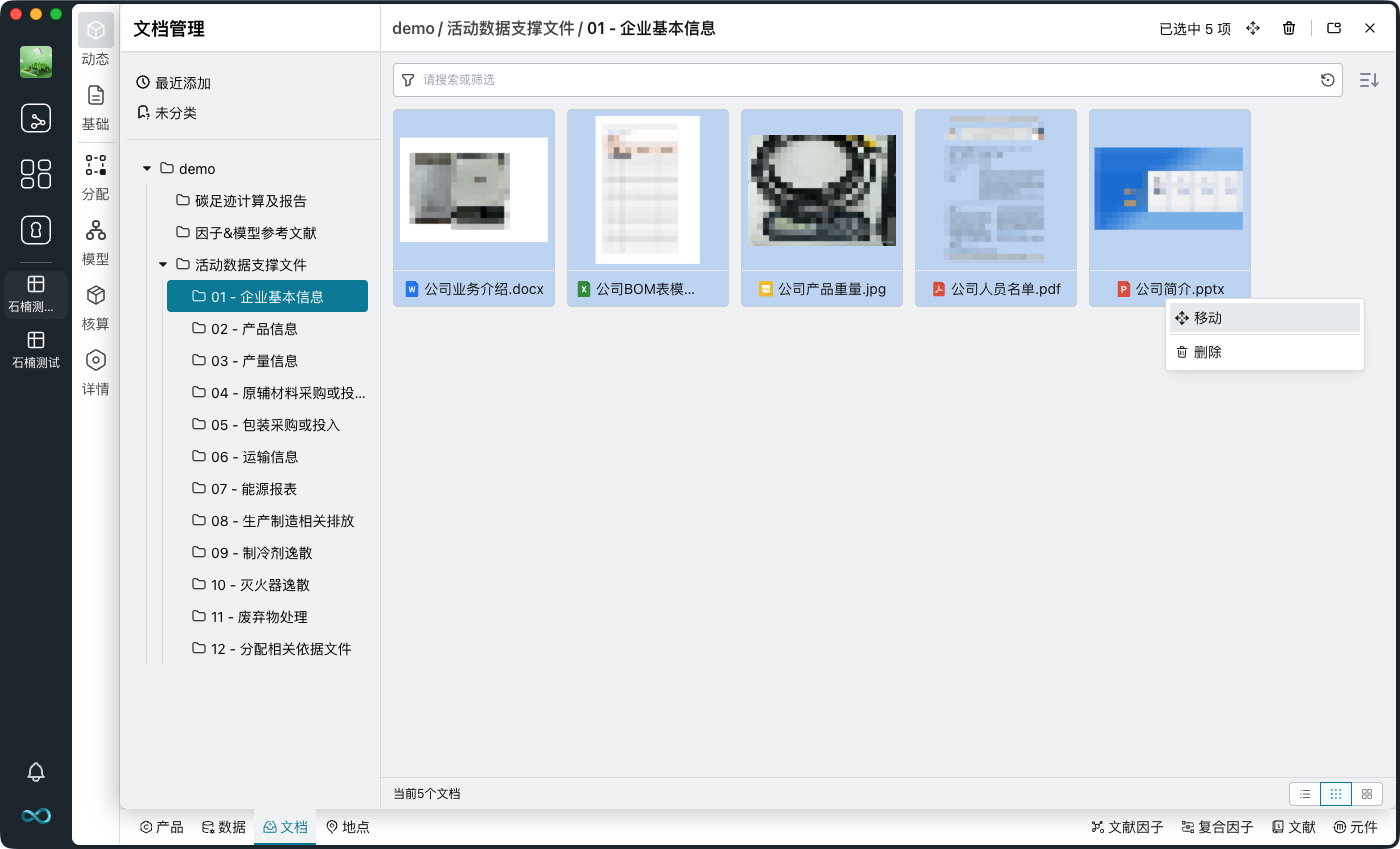选择「公司简介.pptx」缩略图
The height and width of the screenshot is (849, 1400).
(x=1169, y=190)
